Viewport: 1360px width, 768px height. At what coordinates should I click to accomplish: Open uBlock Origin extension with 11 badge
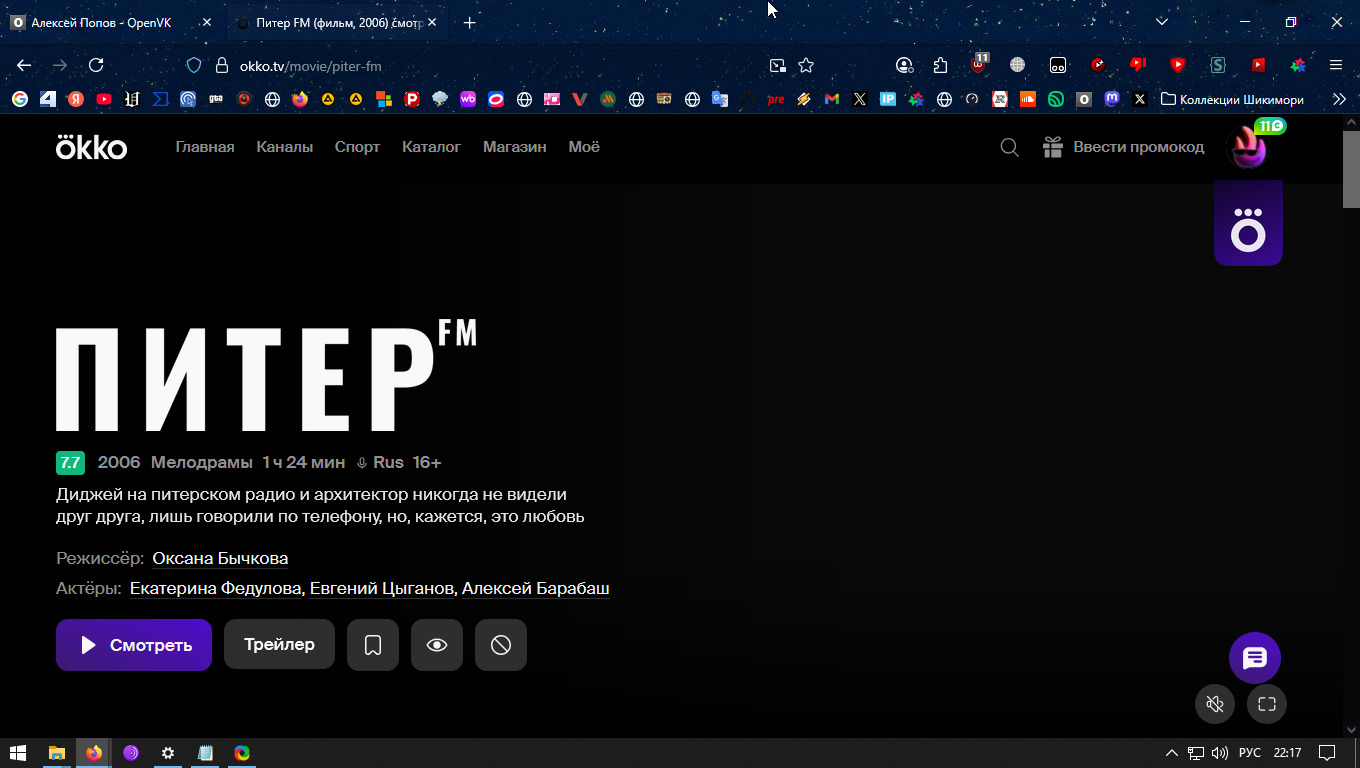point(979,64)
